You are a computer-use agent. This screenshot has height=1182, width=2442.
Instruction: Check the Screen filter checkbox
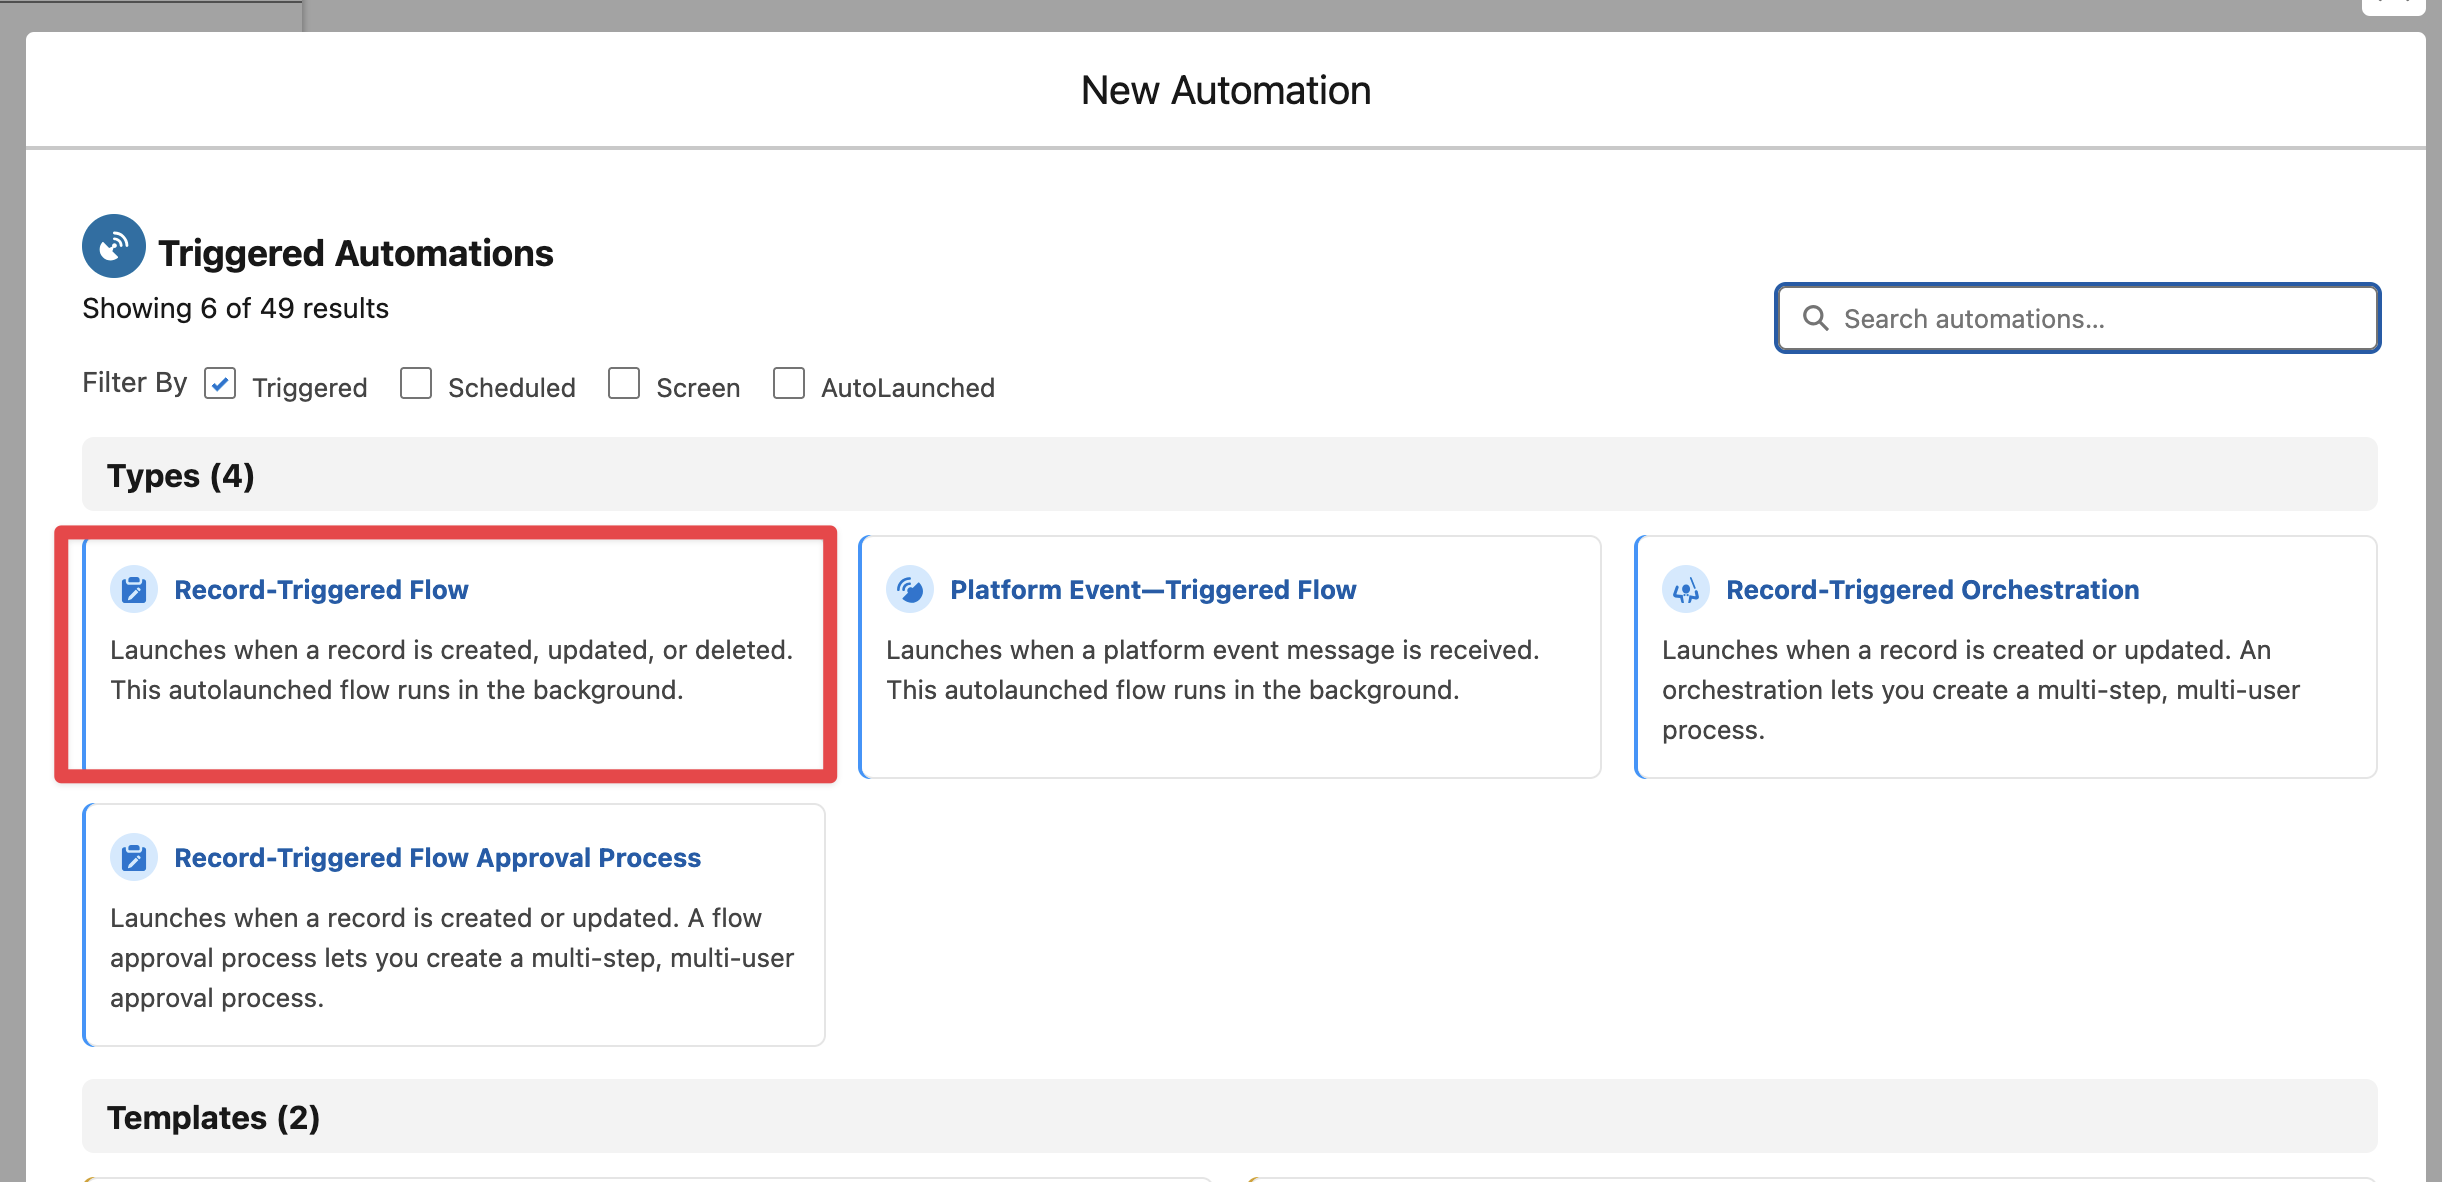pos(624,384)
